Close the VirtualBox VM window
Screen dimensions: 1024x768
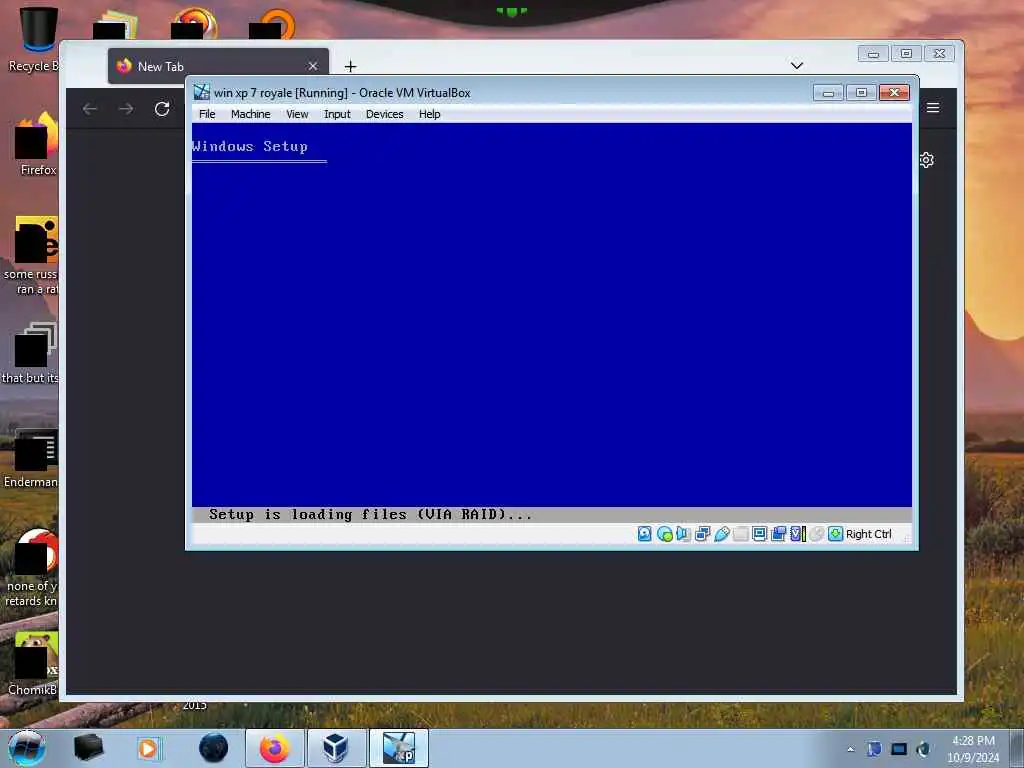(x=894, y=93)
